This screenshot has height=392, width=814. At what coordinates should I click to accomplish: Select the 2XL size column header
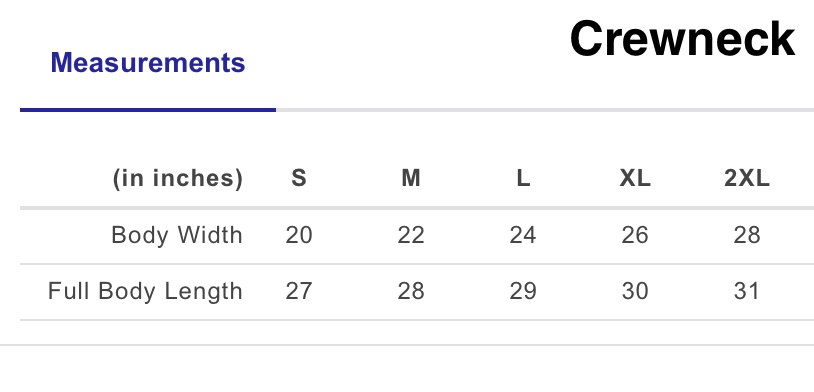click(747, 179)
